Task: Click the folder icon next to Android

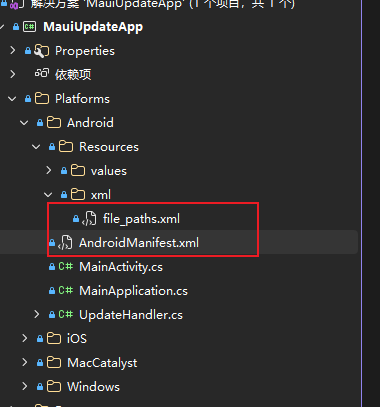Action: click(x=54, y=123)
